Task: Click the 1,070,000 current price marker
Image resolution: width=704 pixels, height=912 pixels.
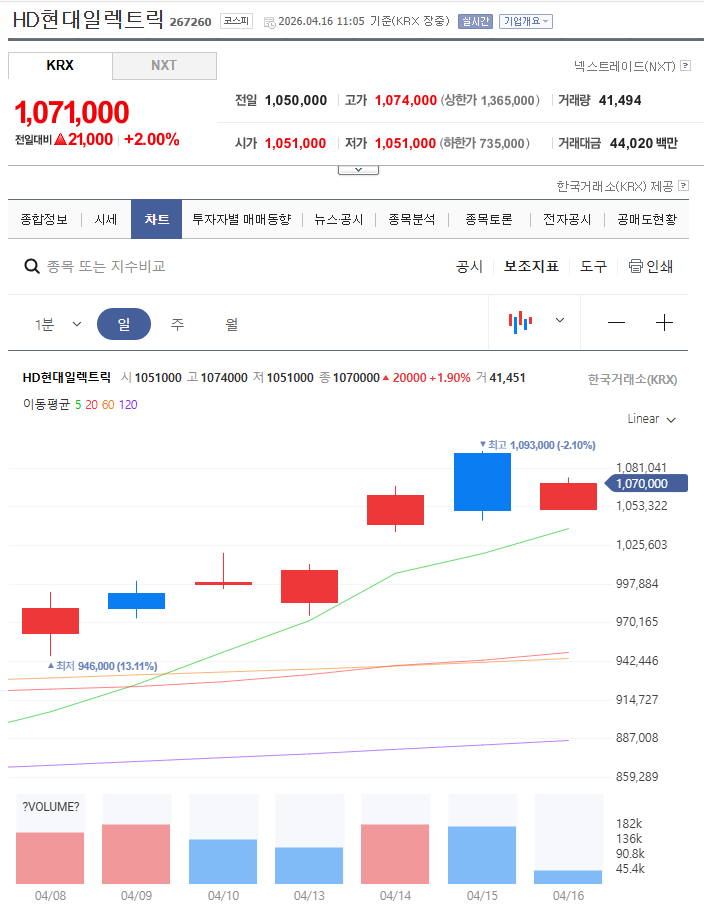Action: coord(646,483)
